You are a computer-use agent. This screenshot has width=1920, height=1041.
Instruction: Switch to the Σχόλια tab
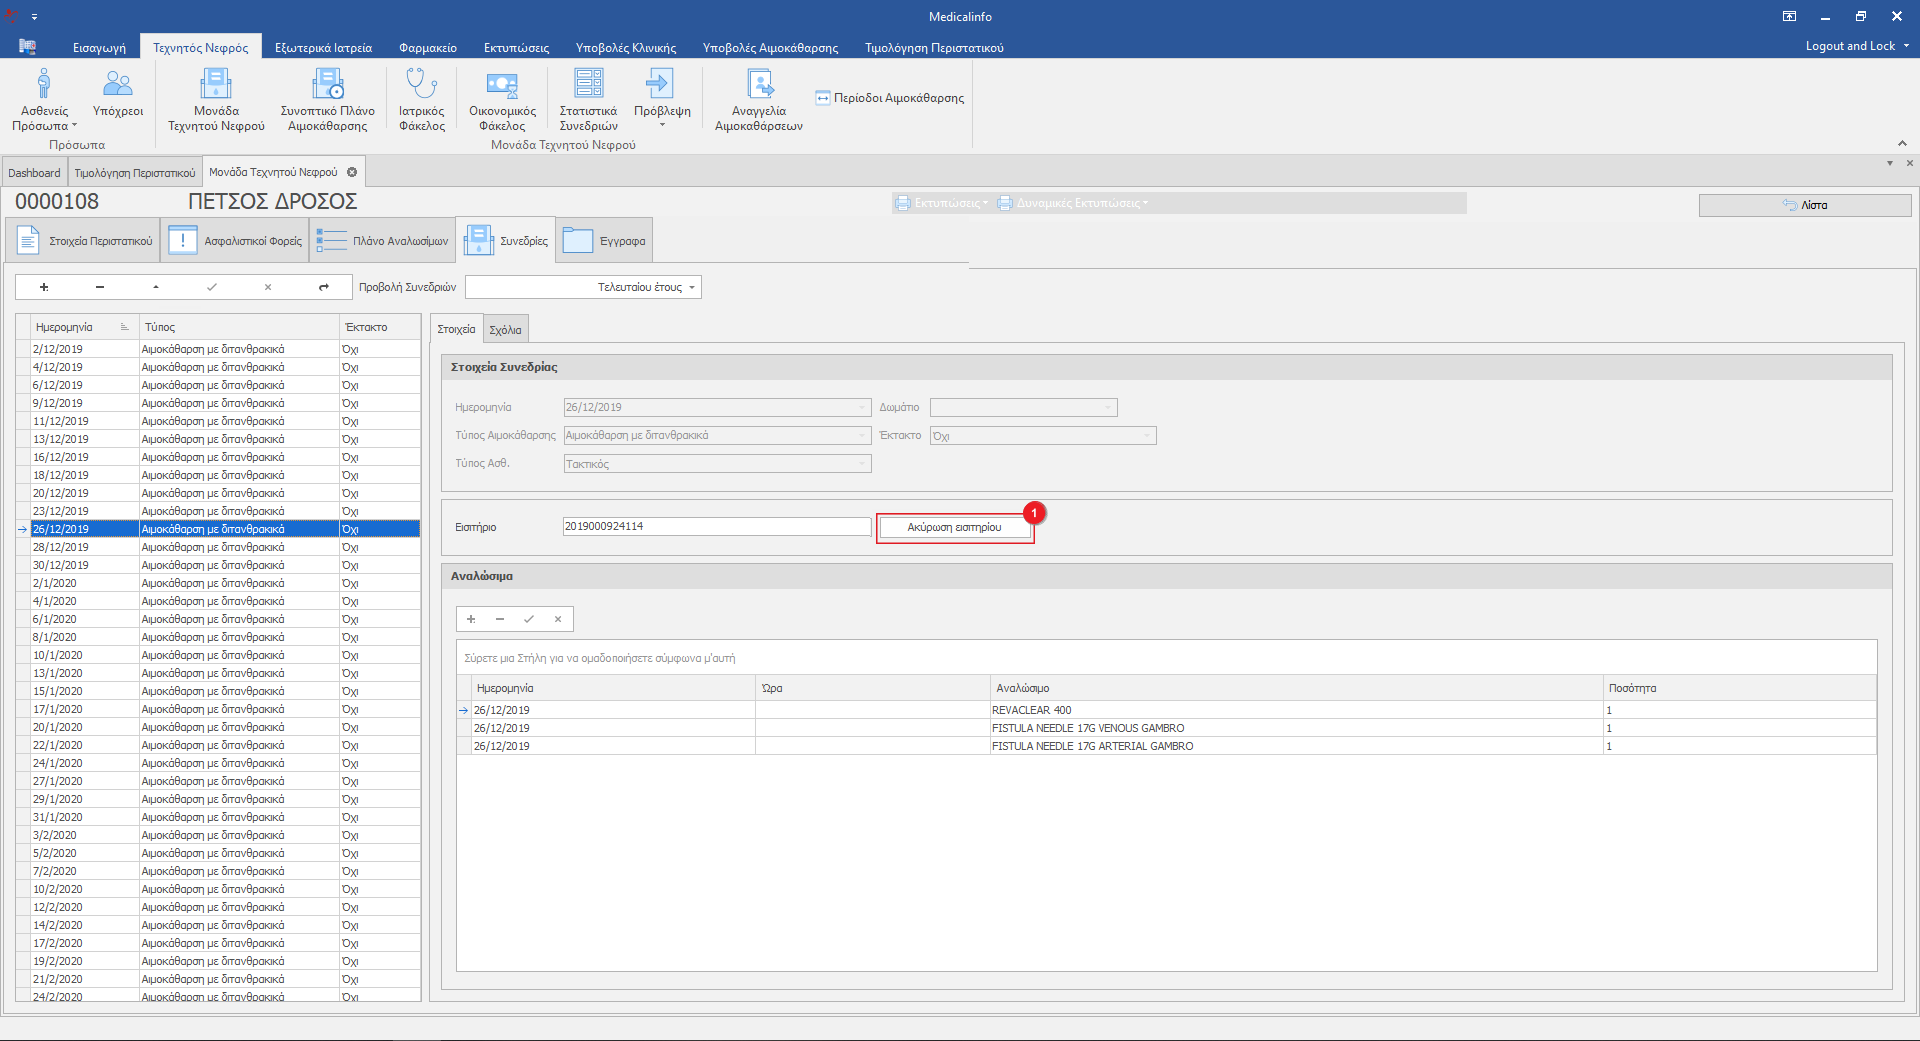click(x=505, y=330)
